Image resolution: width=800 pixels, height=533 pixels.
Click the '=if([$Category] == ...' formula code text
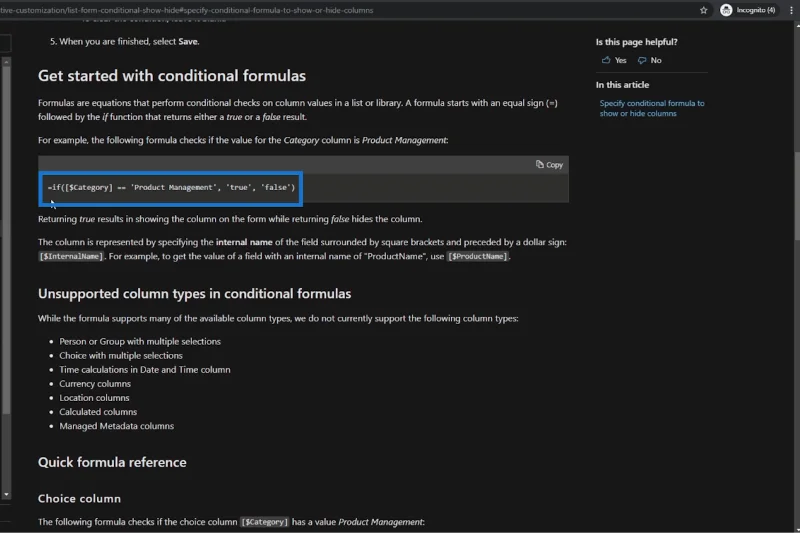pos(171,187)
